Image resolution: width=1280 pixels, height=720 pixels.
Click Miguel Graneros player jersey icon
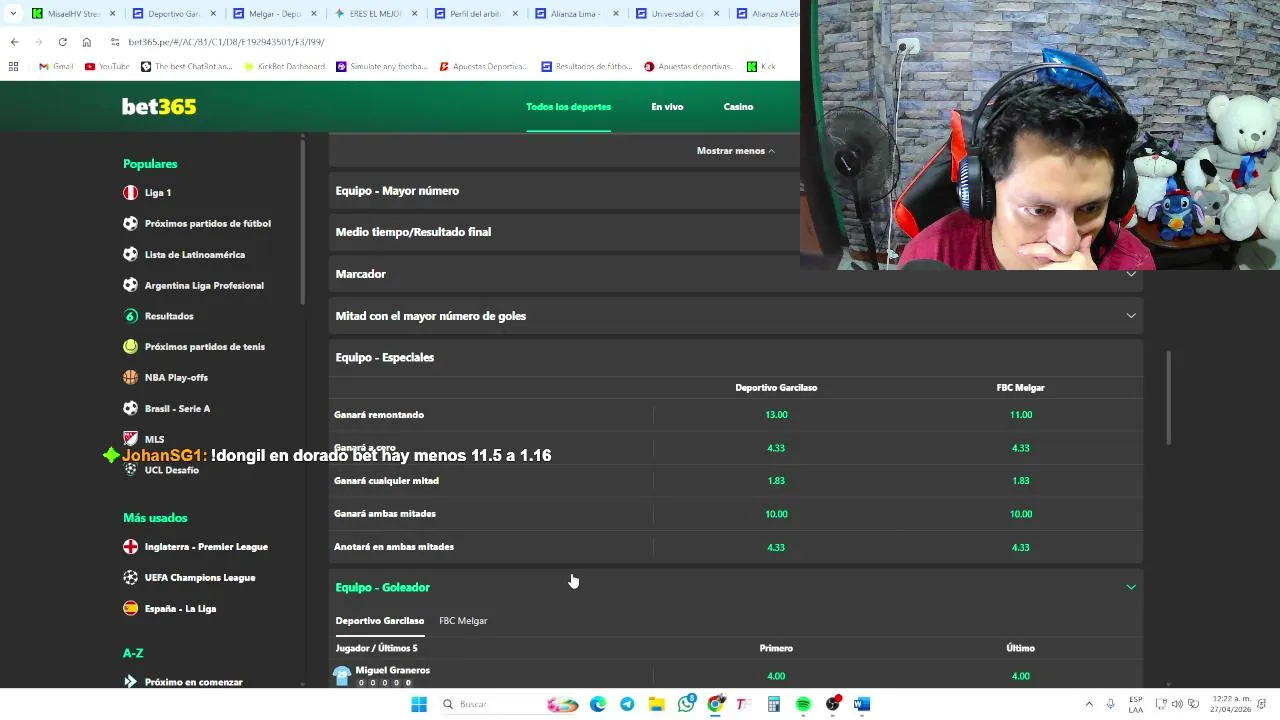(342, 676)
